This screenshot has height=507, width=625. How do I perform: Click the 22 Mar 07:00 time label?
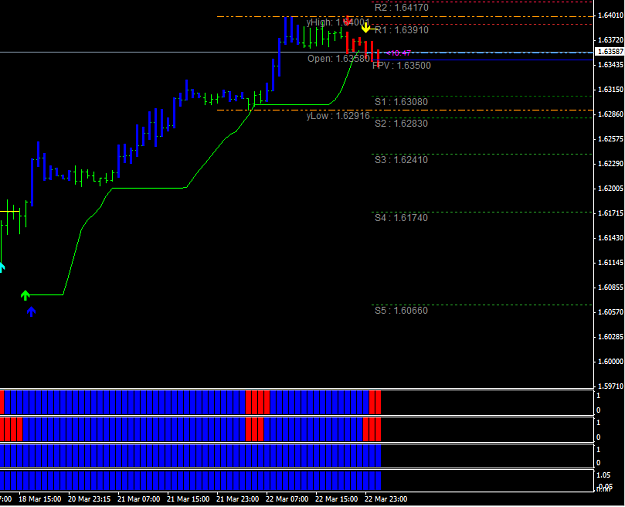pos(287,499)
